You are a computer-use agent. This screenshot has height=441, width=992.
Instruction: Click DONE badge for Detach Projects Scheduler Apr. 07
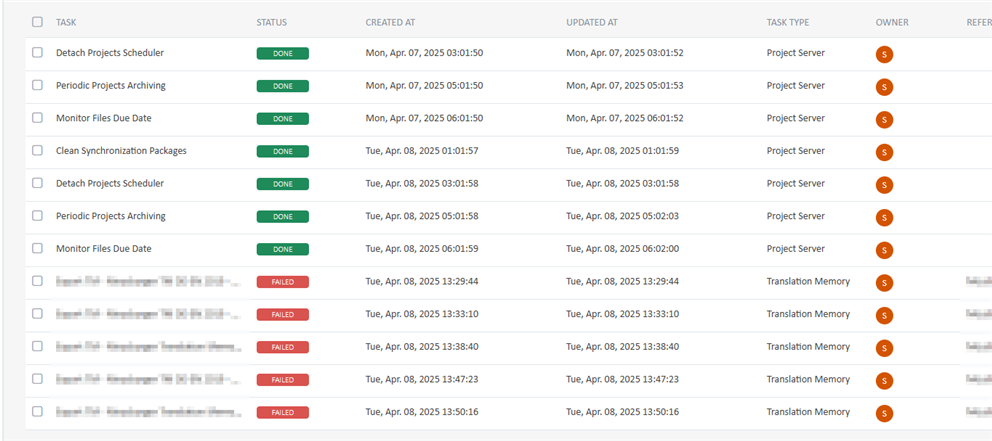[x=283, y=53]
